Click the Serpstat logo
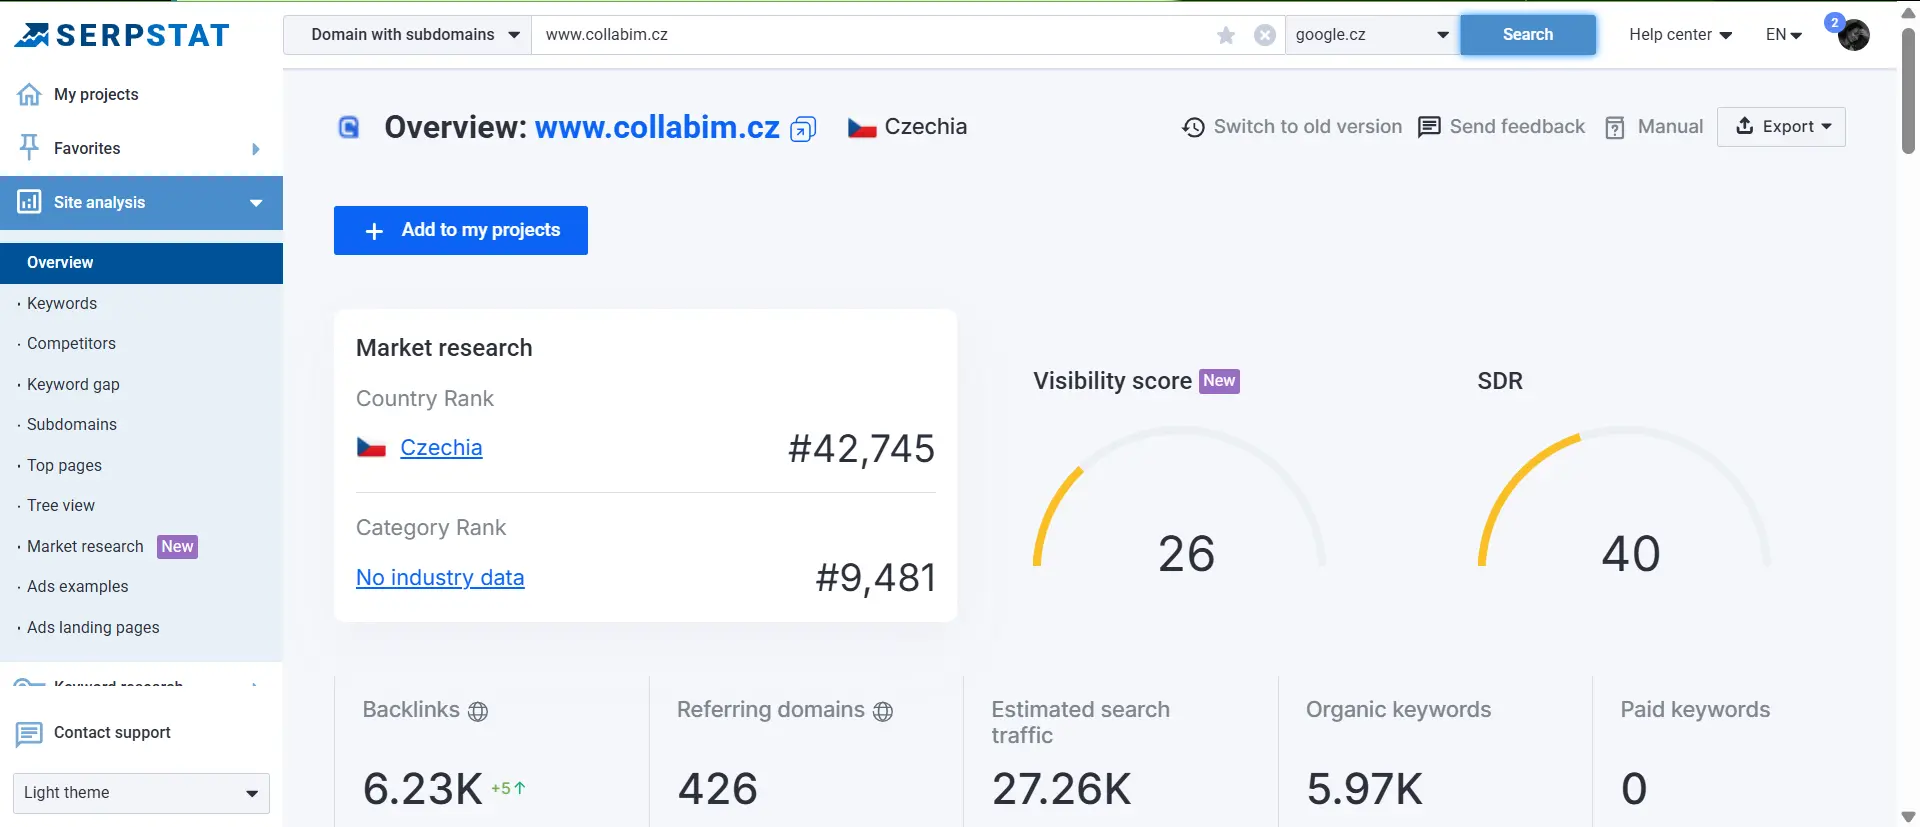The width and height of the screenshot is (1920, 827). (122, 36)
